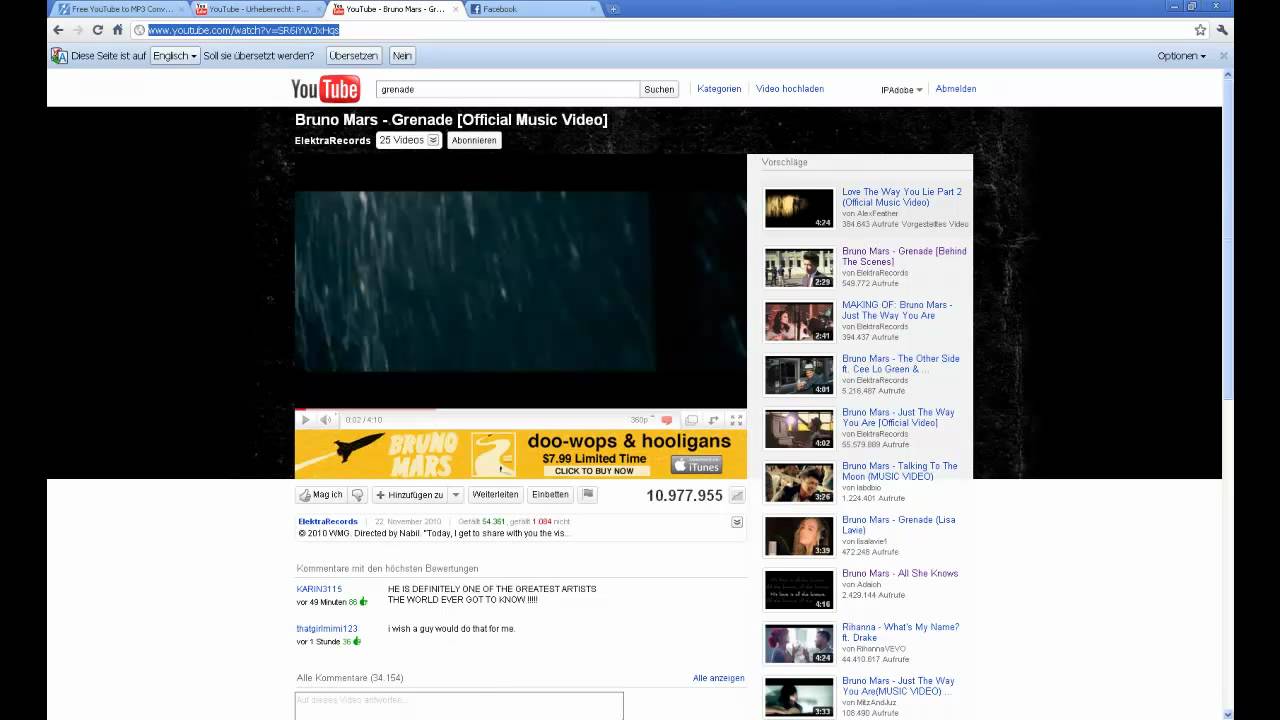
Task: Open MAKING OF Just The Way You Are thumbnail
Action: [799, 322]
